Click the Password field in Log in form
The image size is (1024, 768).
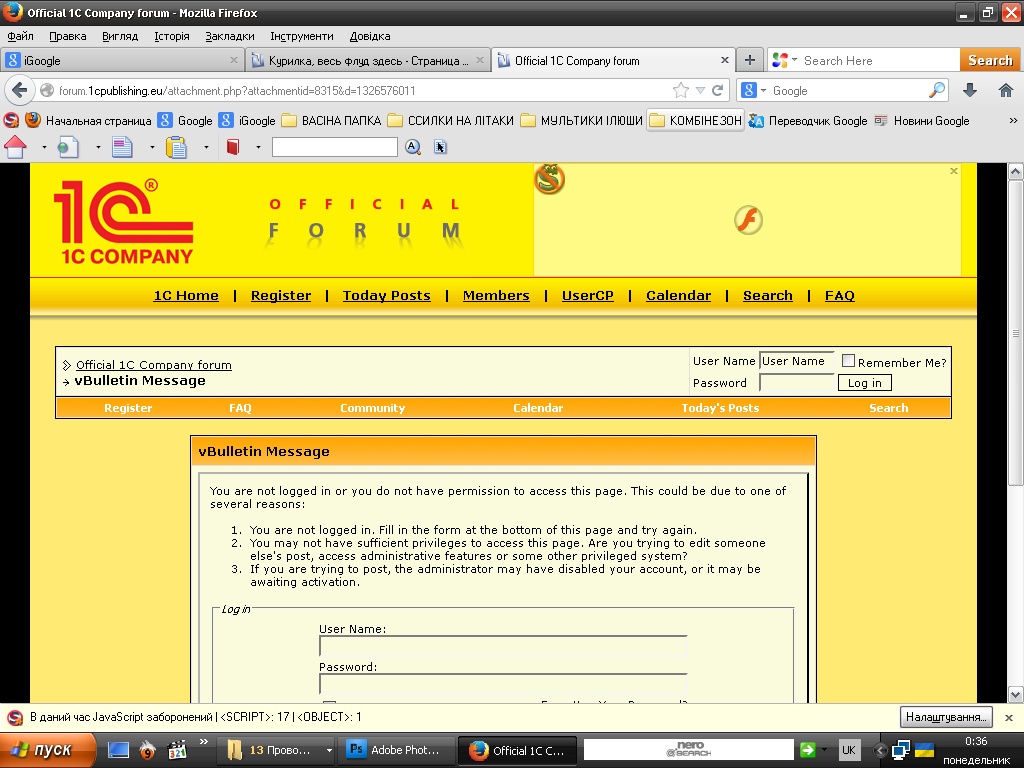(503, 684)
